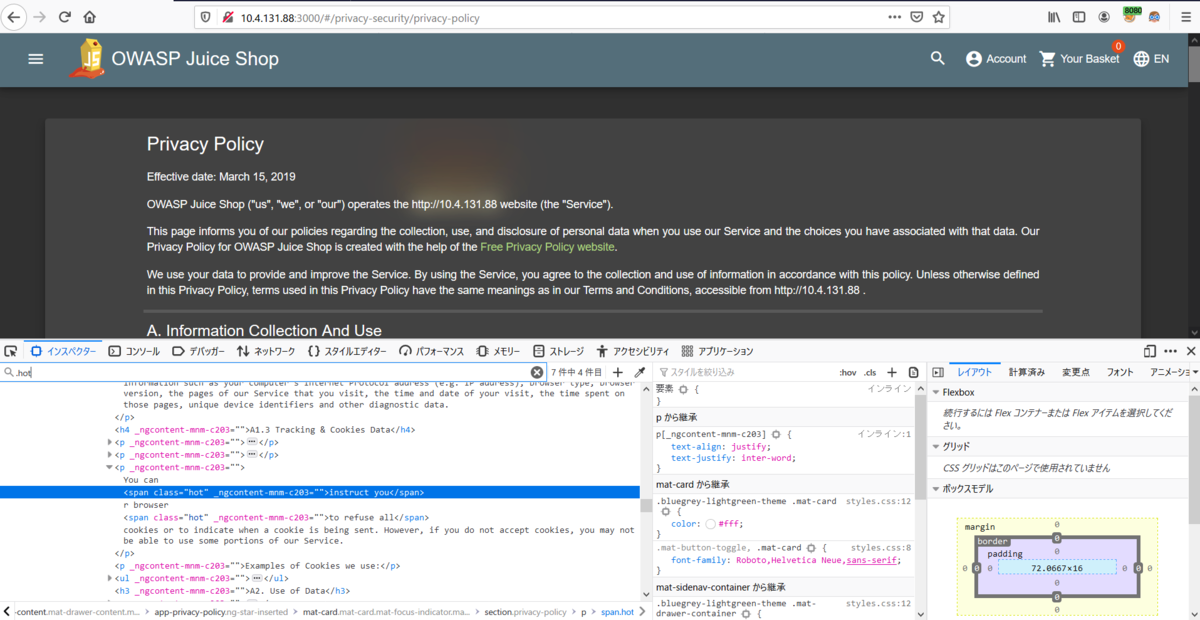Image resolution: width=1200 pixels, height=620 pixels.
Task: Switch to the デバッガー tab
Action: (x=199, y=351)
